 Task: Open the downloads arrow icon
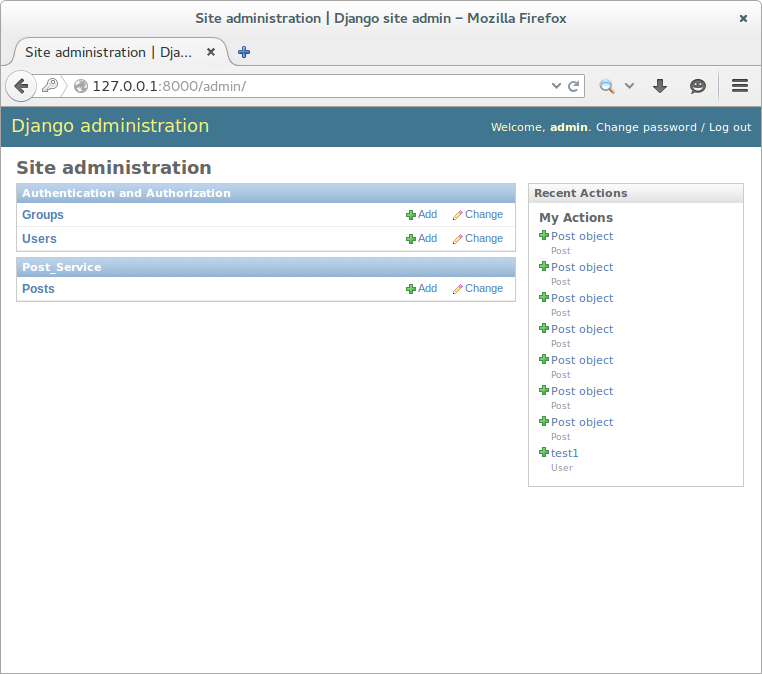(659, 86)
